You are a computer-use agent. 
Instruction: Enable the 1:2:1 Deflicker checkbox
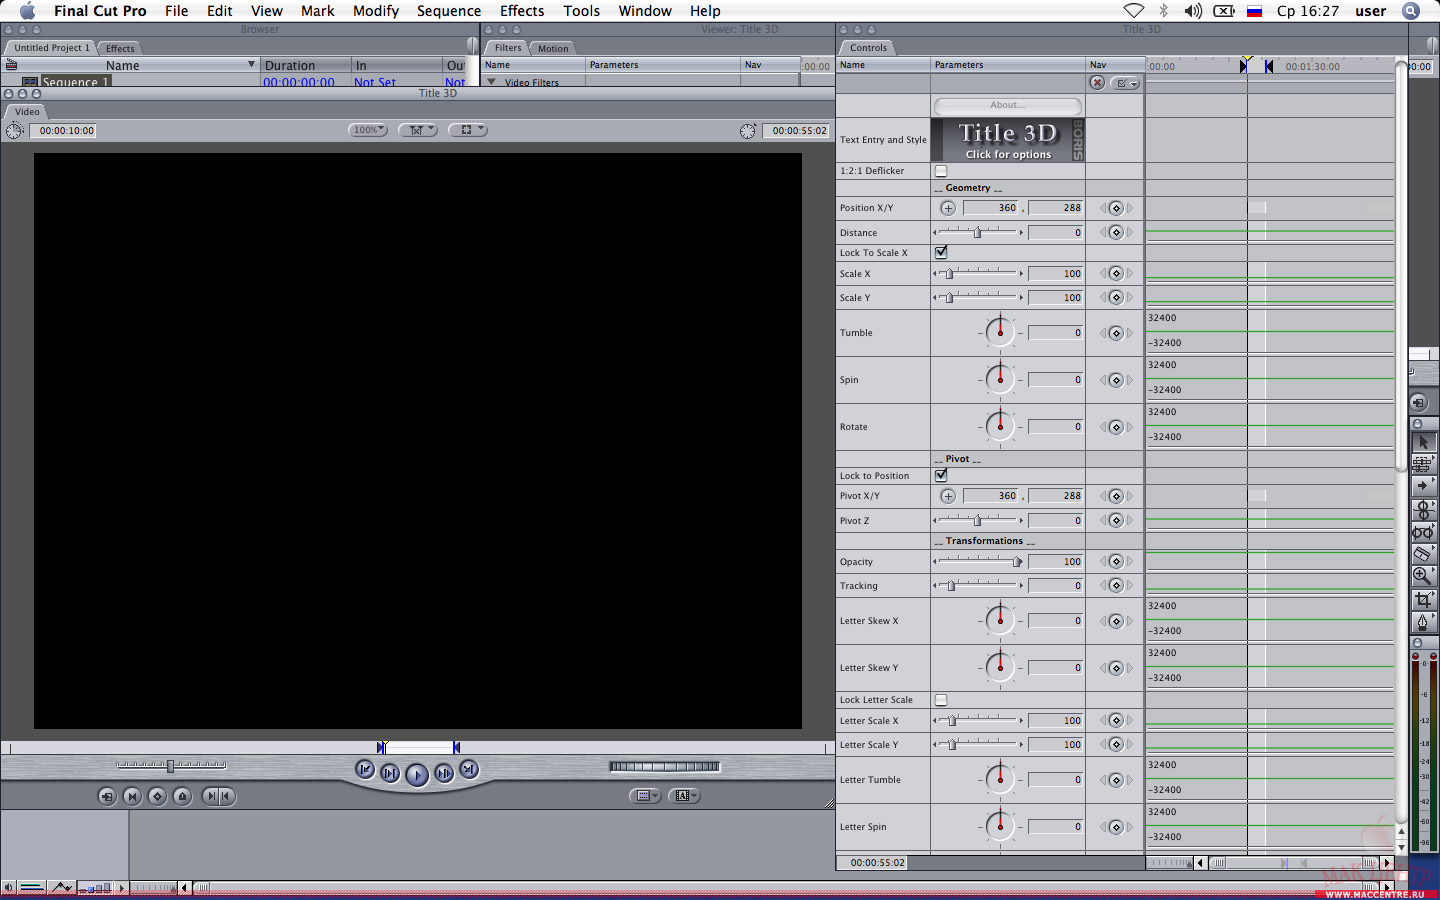pos(941,171)
